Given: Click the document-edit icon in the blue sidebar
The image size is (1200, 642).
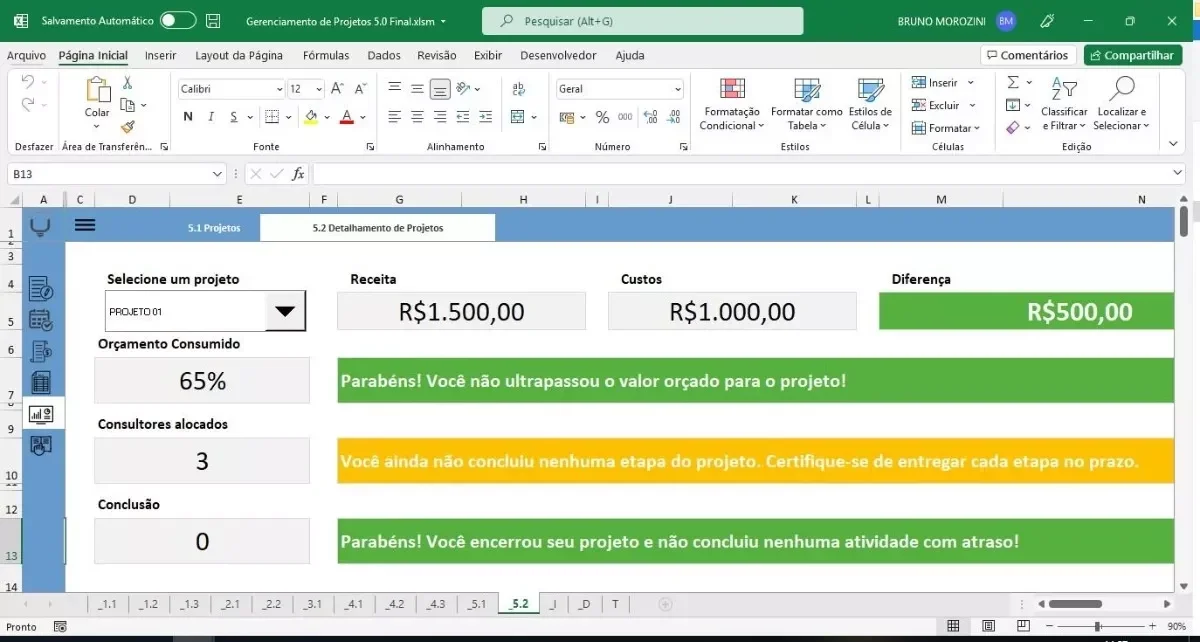Looking at the screenshot, I should [x=41, y=290].
